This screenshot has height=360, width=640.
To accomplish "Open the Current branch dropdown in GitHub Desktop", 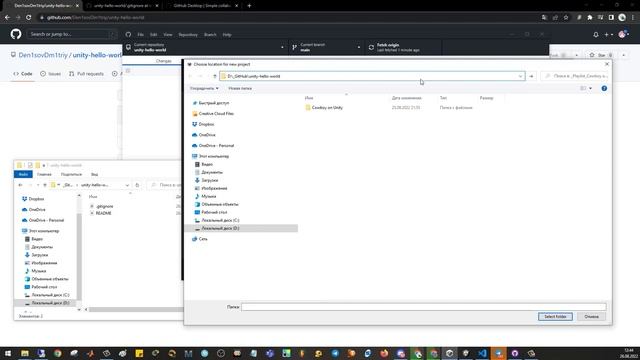I will pyautogui.click(x=327, y=47).
